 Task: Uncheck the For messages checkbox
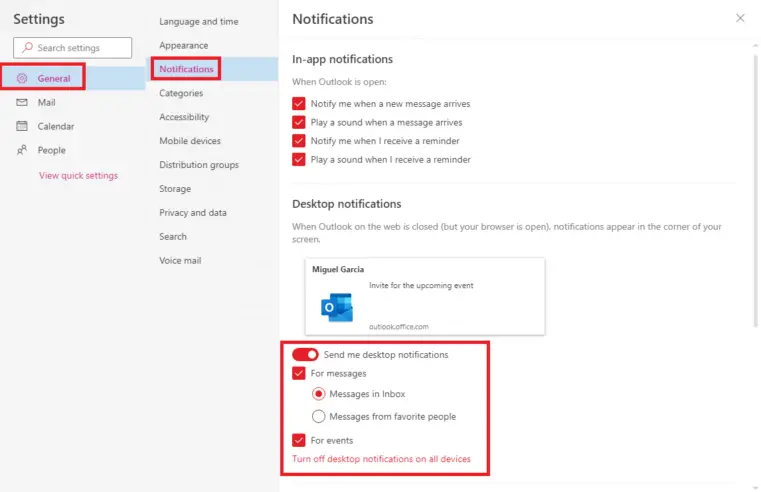[x=298, y=373]
